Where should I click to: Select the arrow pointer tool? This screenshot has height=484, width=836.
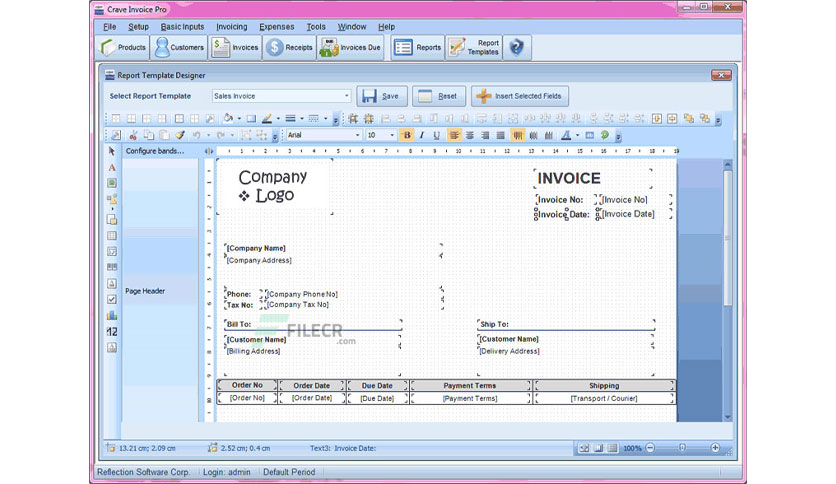(x=111, y=151)
